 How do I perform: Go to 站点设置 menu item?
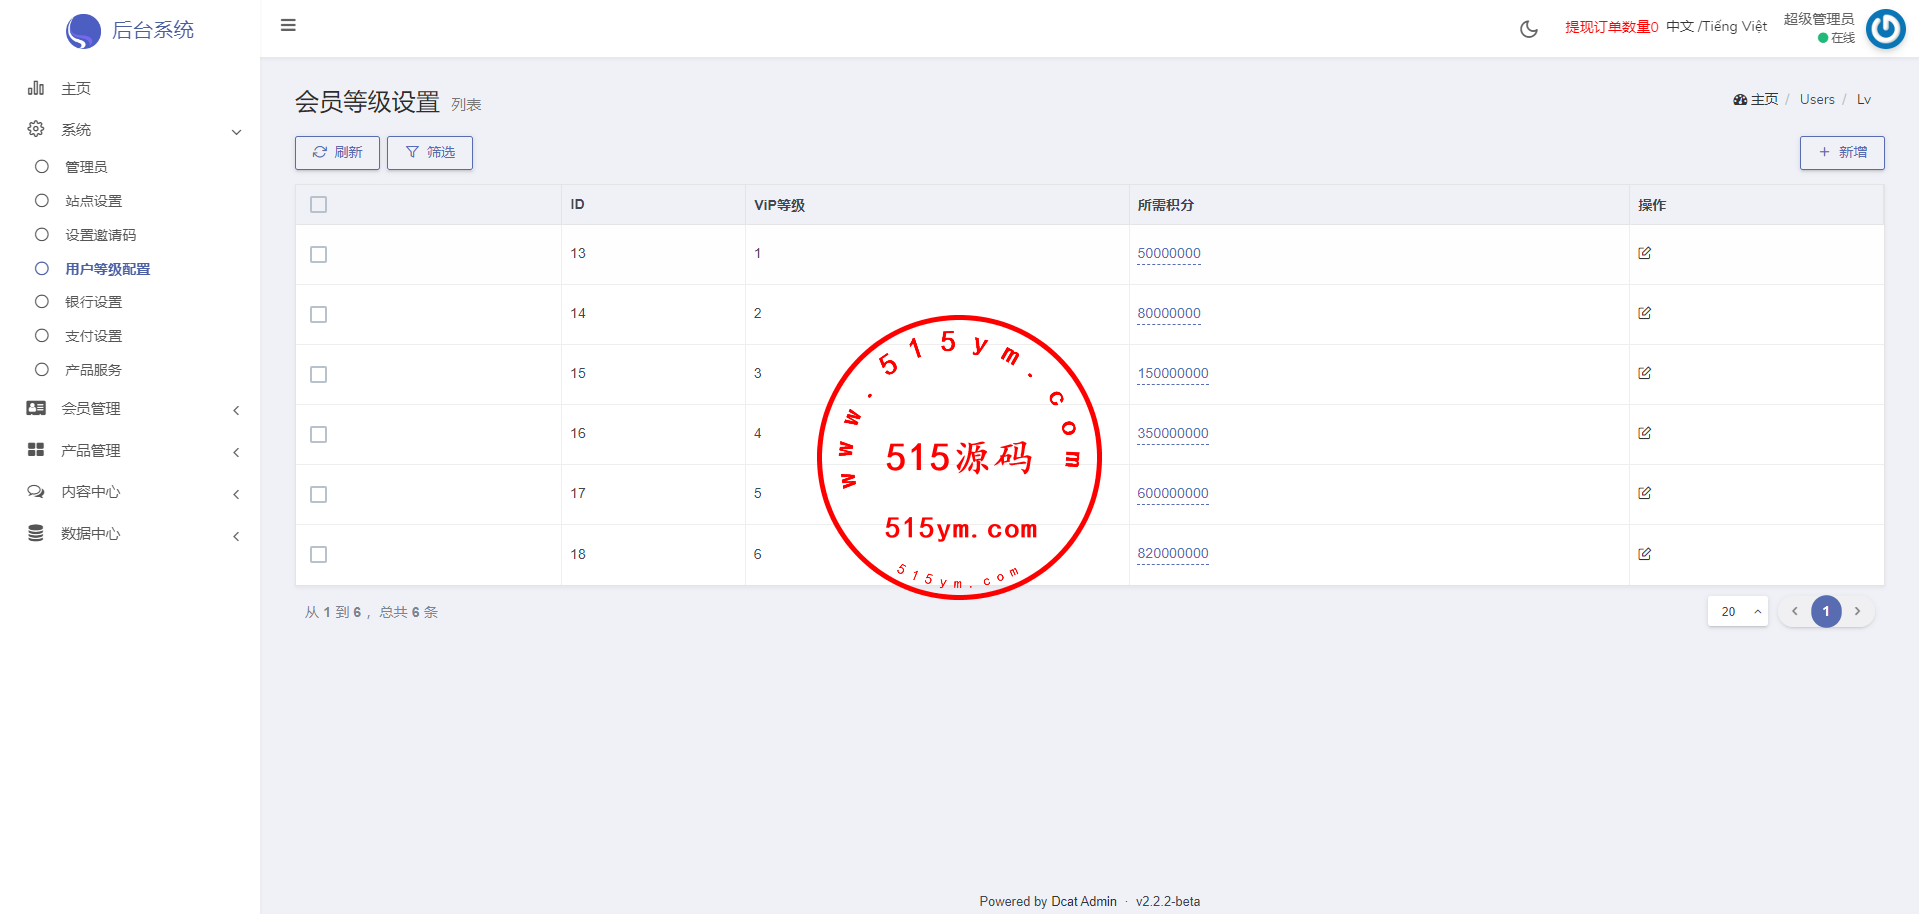coord(94,201)
